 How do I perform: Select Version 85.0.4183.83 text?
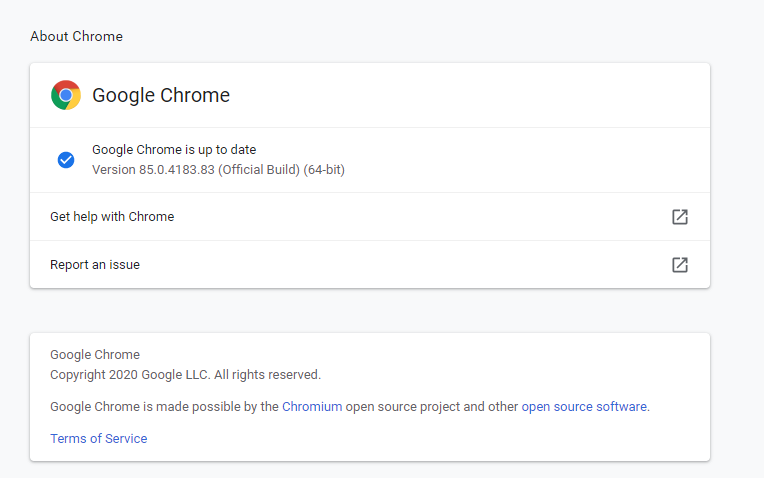[153, 170]
